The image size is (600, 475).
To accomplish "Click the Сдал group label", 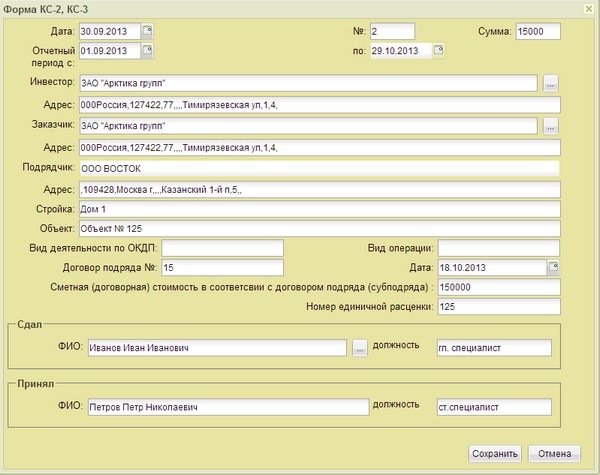I will pos(29,325).
